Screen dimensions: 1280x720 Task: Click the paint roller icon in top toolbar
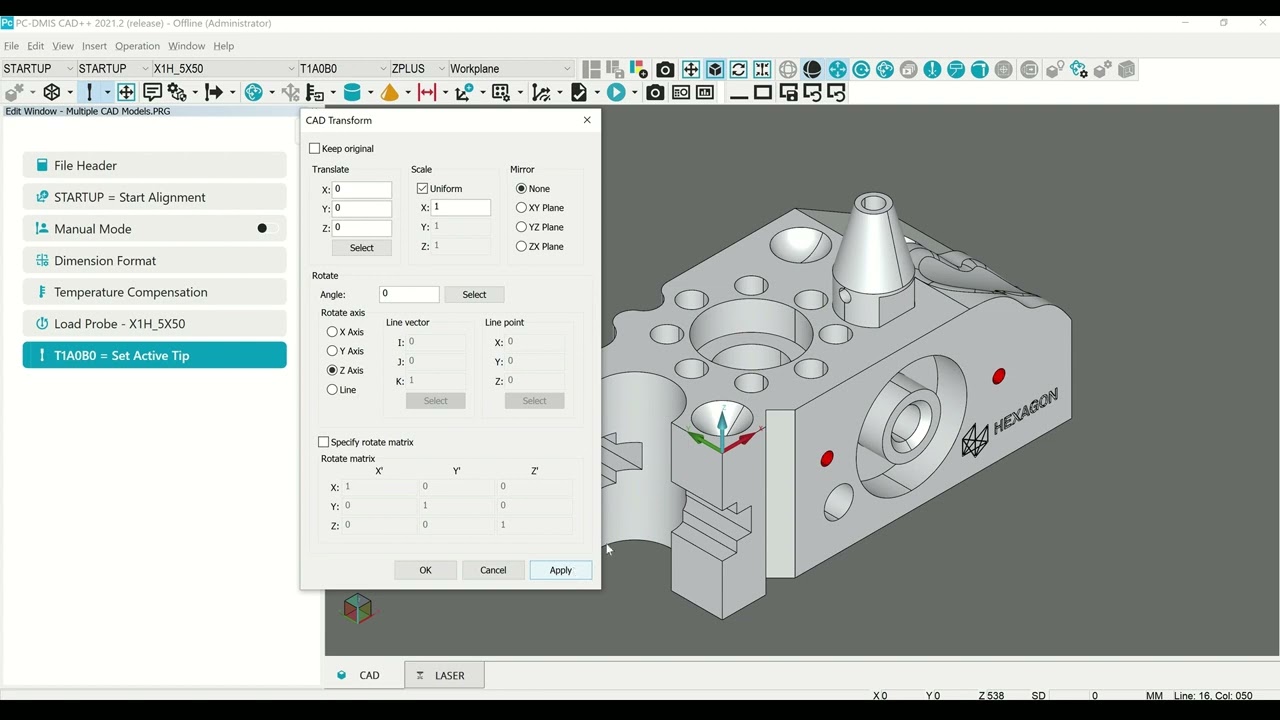tap(956, 70)
